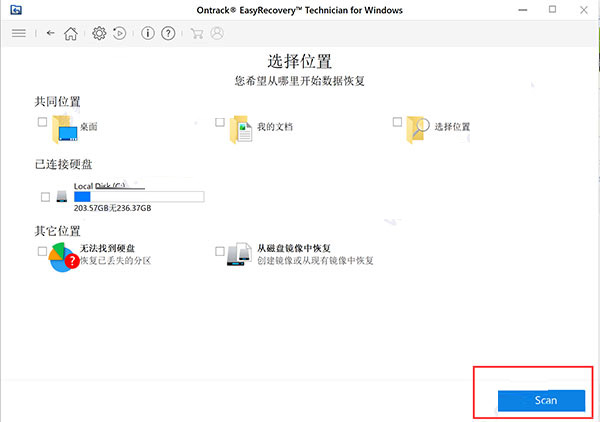The height and width of the screenshot is (422, 600).
Task: Click the 桌面 label
Action: [x=88, y=127]
